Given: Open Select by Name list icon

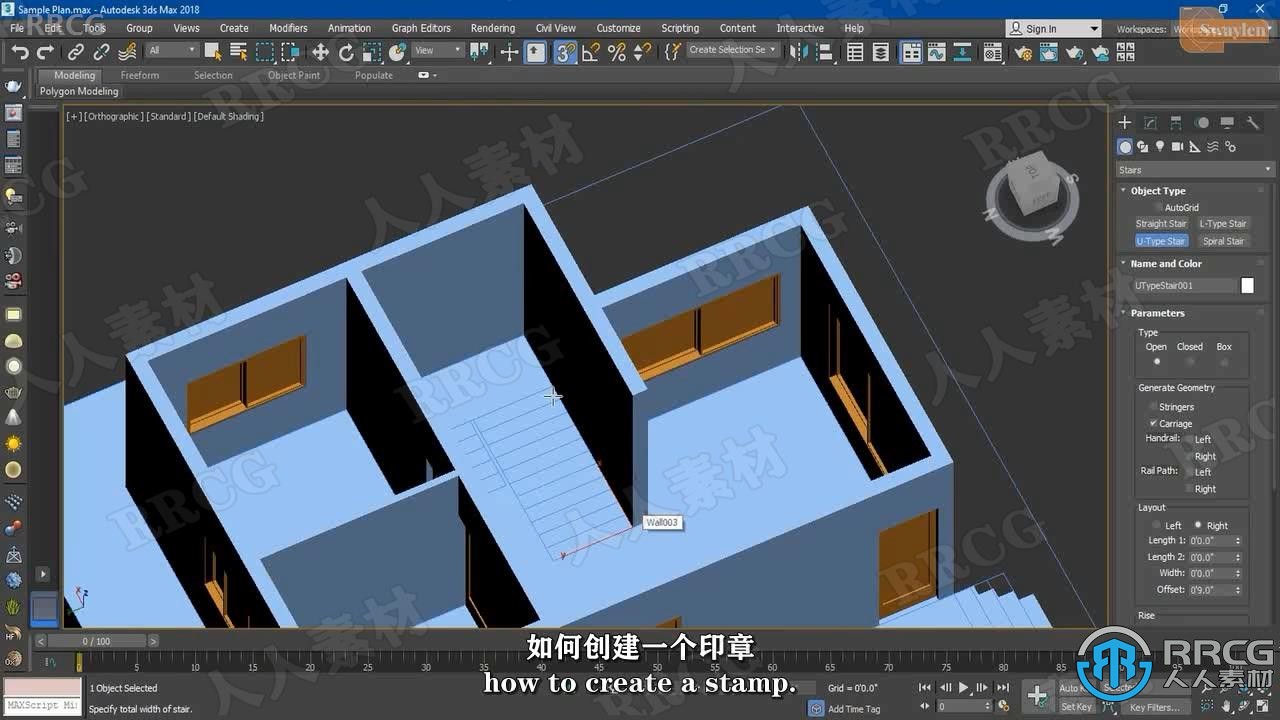Looking at the screenshot, I should 238,52.
